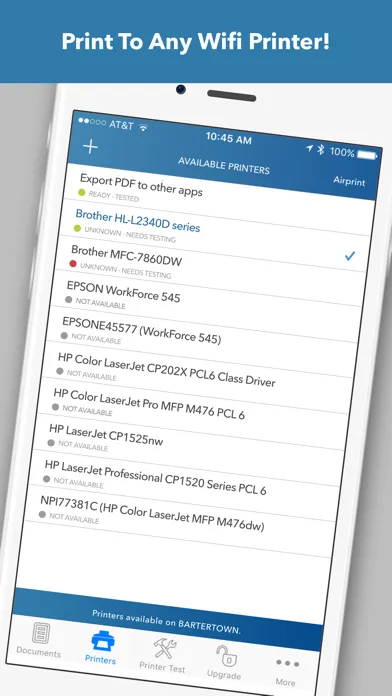Tap the AVAILABLE PRINTERS title
This screenshot has width=392, height=696.
click(224, 165)
